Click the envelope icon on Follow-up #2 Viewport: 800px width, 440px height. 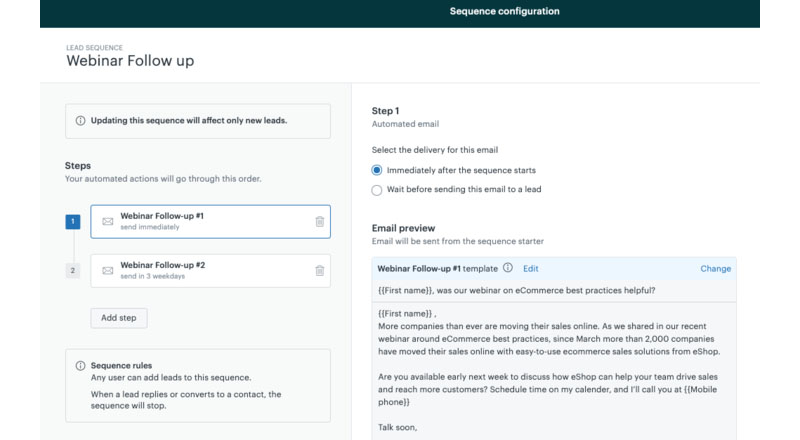[x=108, y=270]
